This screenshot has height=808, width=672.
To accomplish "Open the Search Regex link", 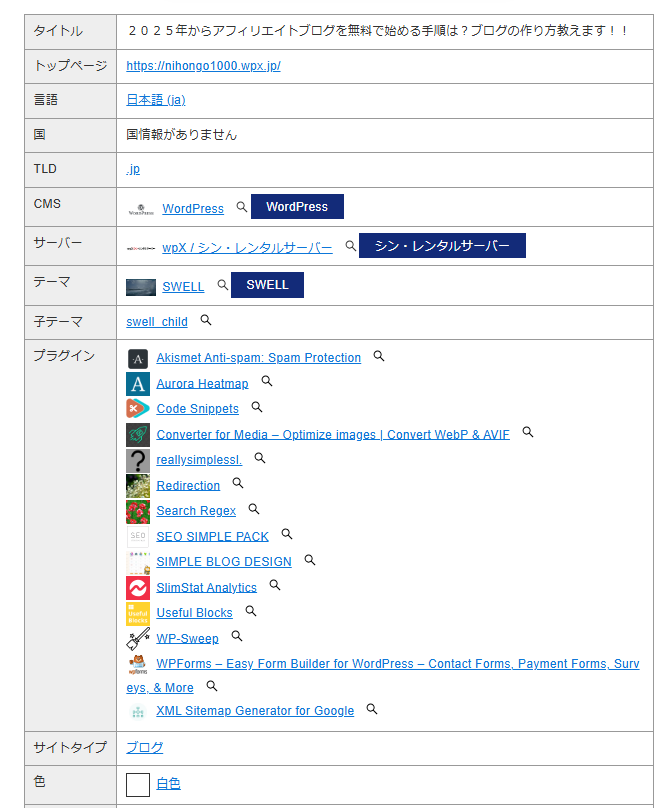I will click(196, 511).
